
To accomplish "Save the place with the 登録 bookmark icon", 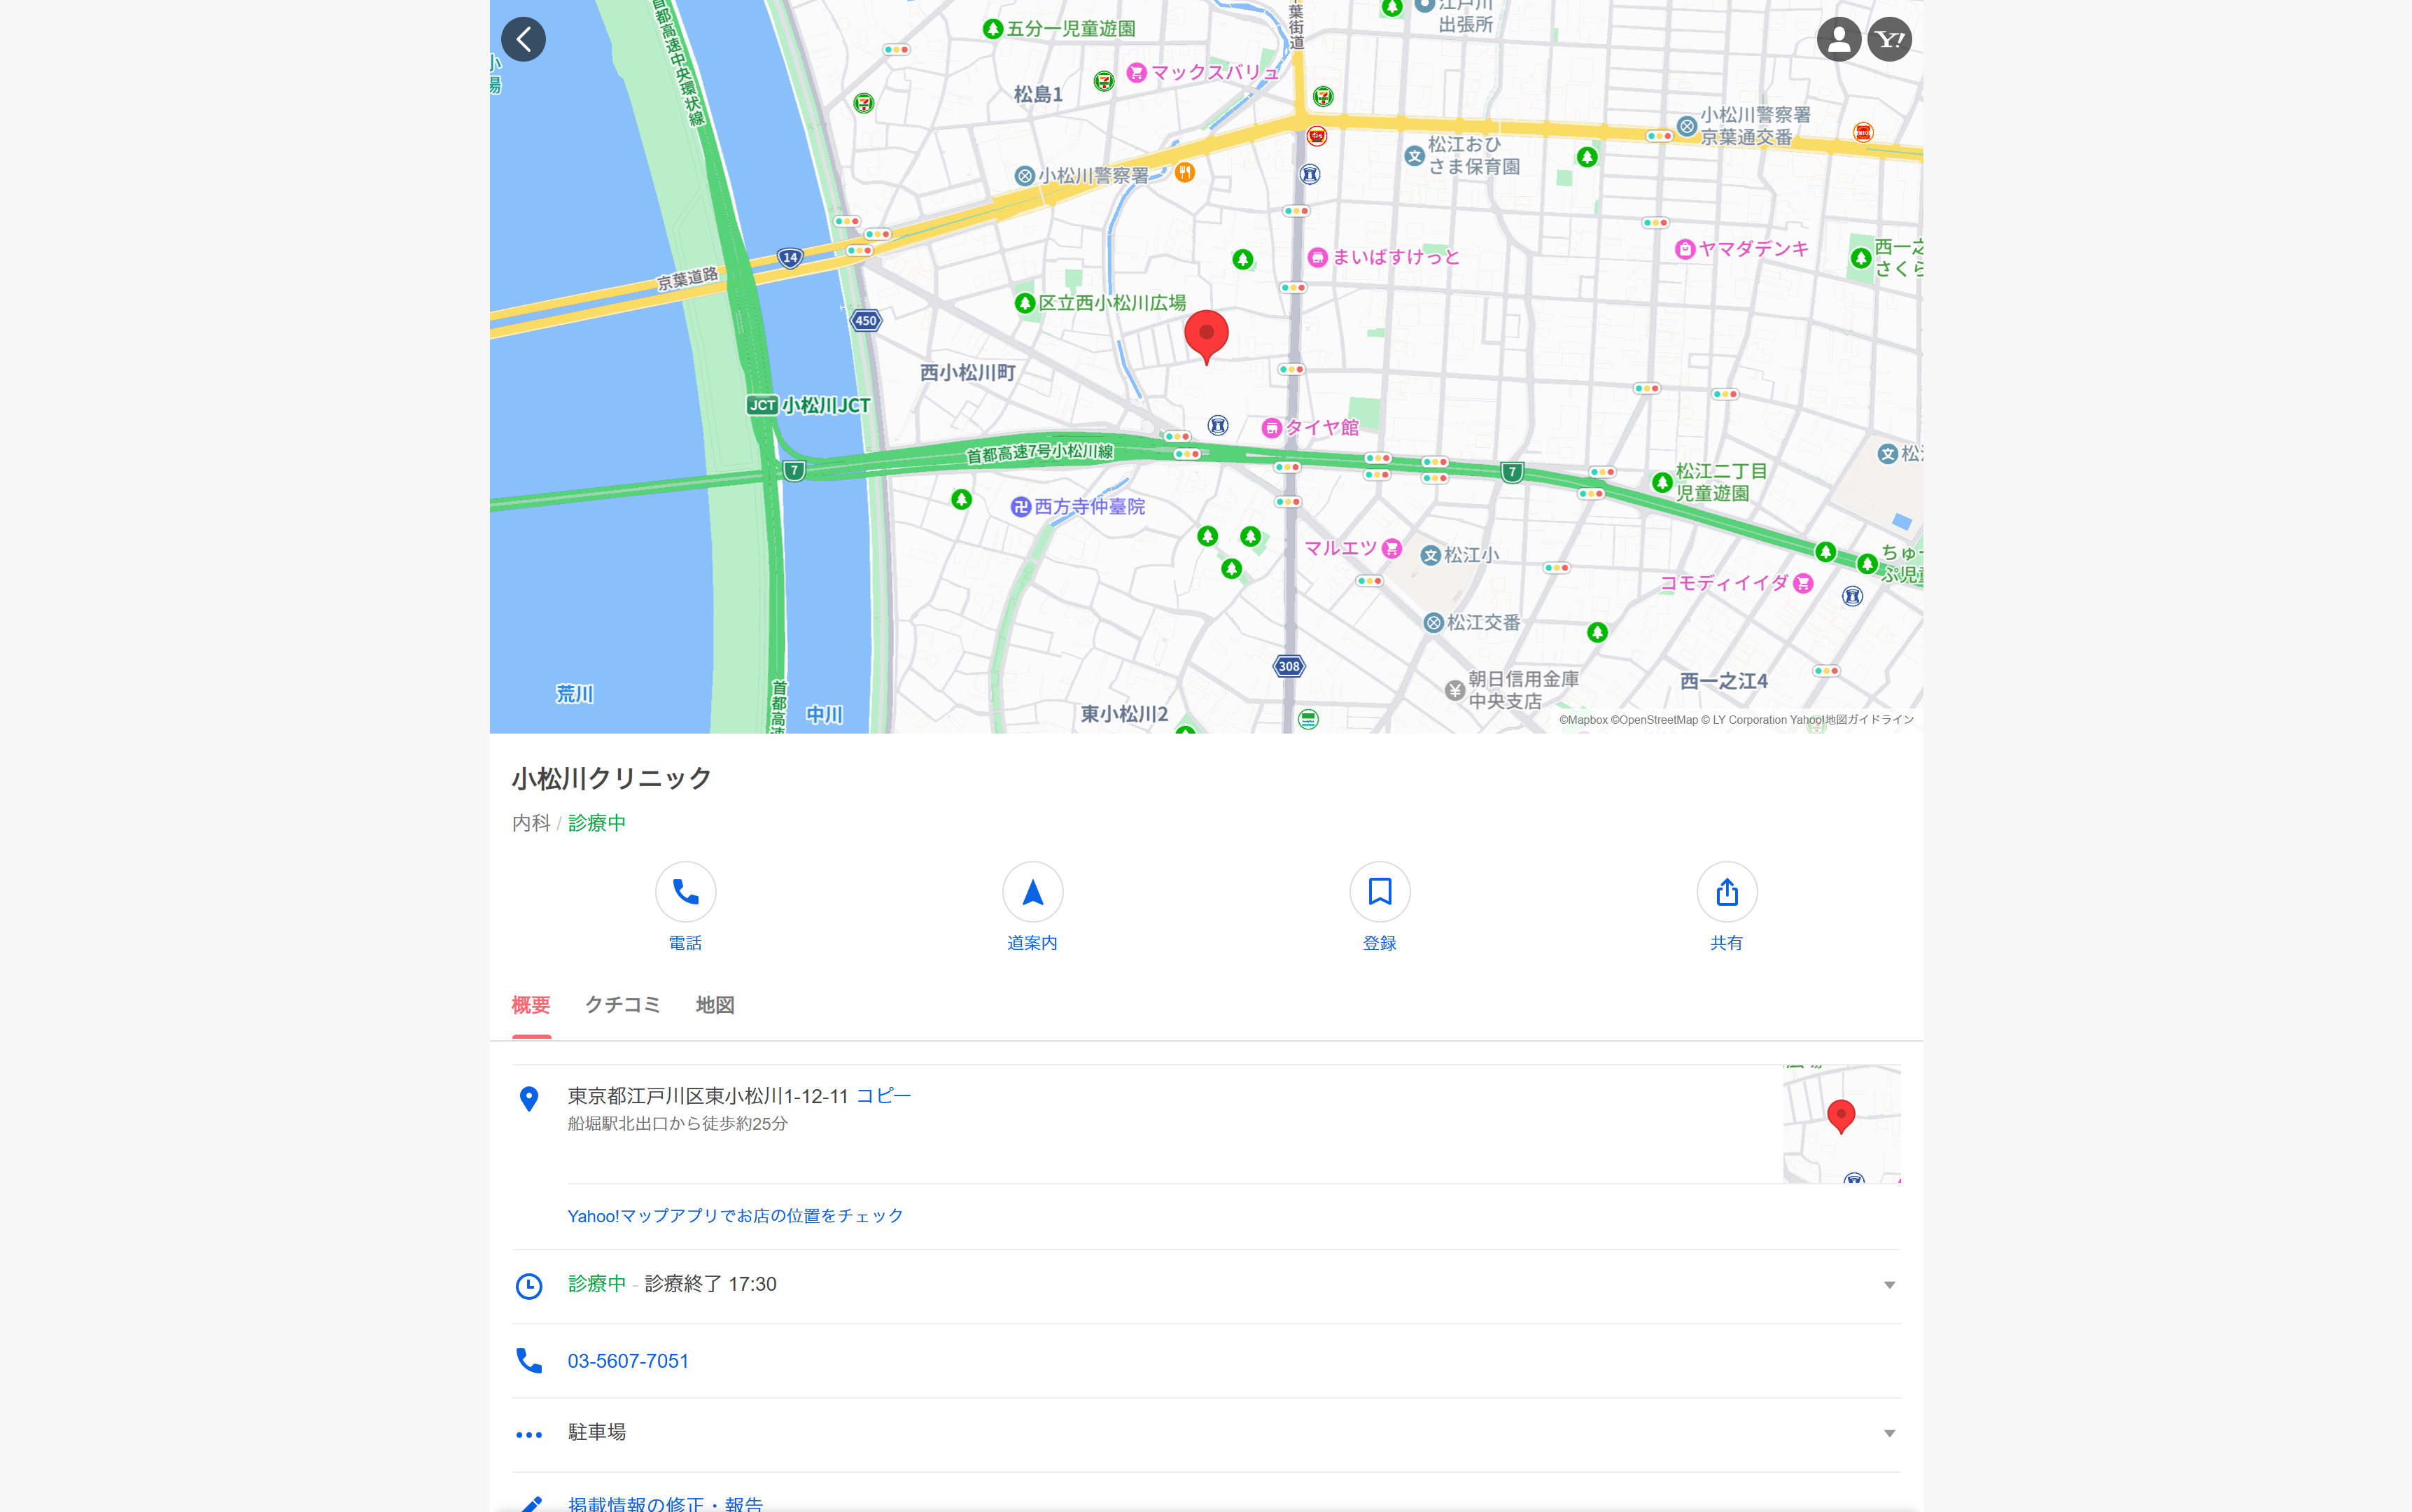I will coord(1379,891).
